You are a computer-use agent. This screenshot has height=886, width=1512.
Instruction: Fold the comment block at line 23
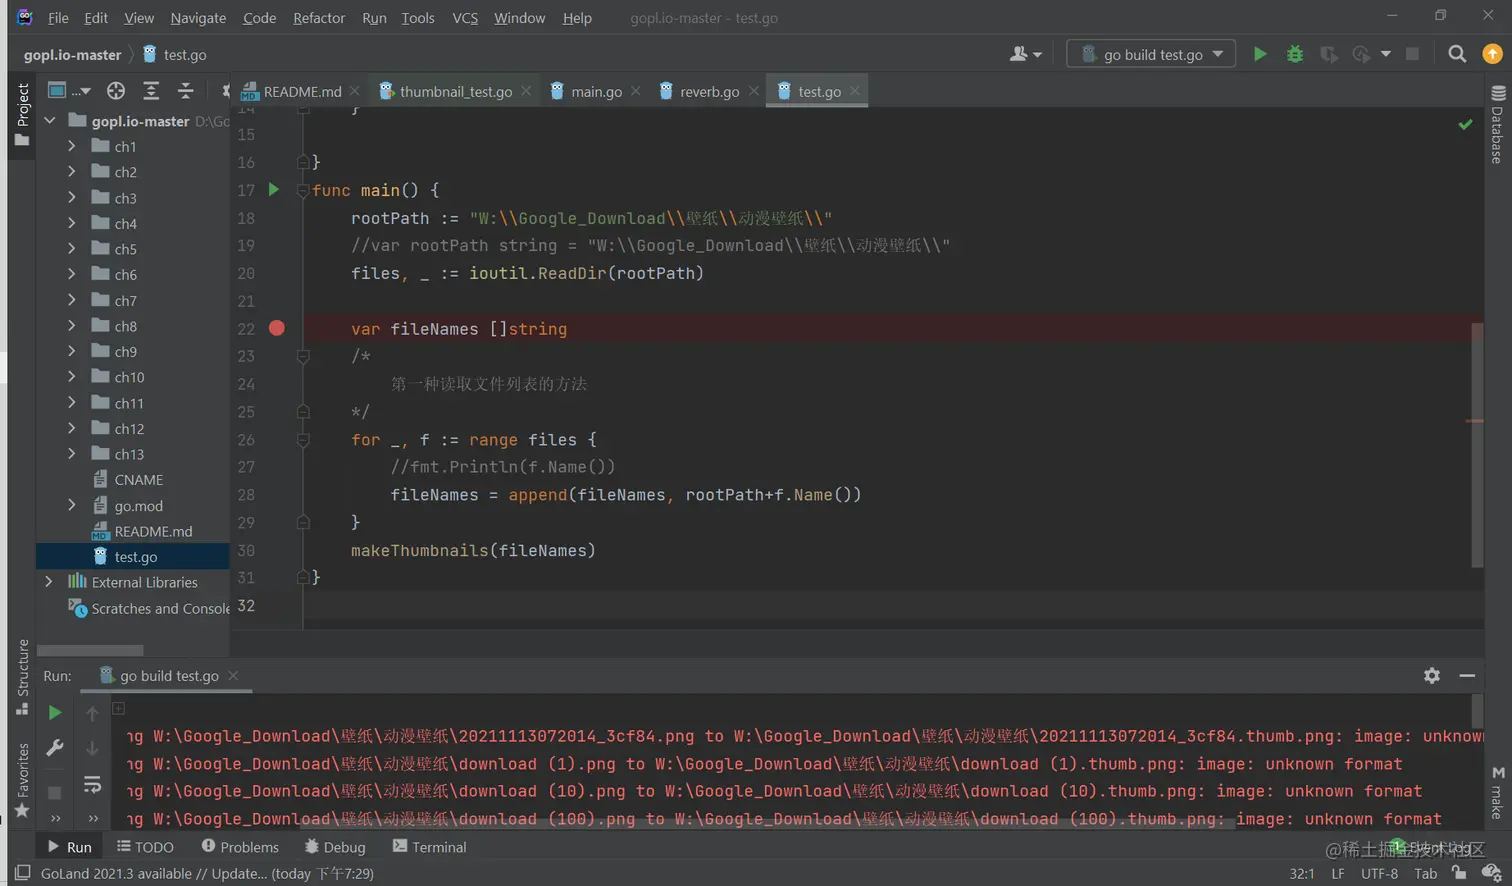303,356
